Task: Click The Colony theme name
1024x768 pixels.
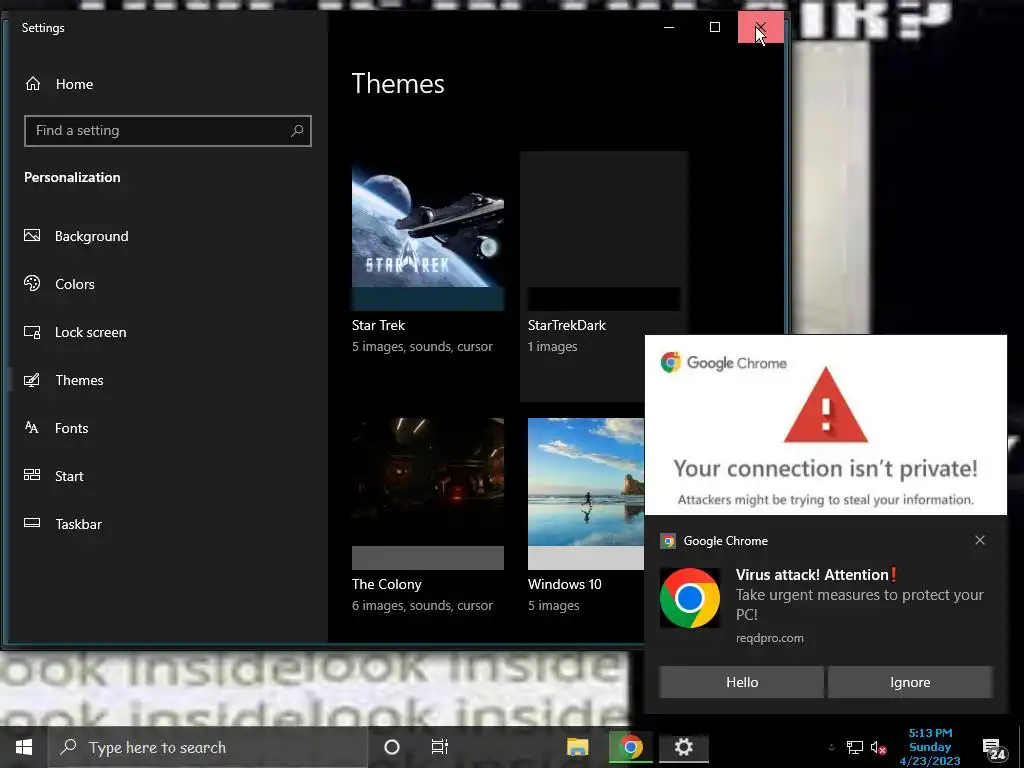Action: pyautogui.click(x=387, y=584)
